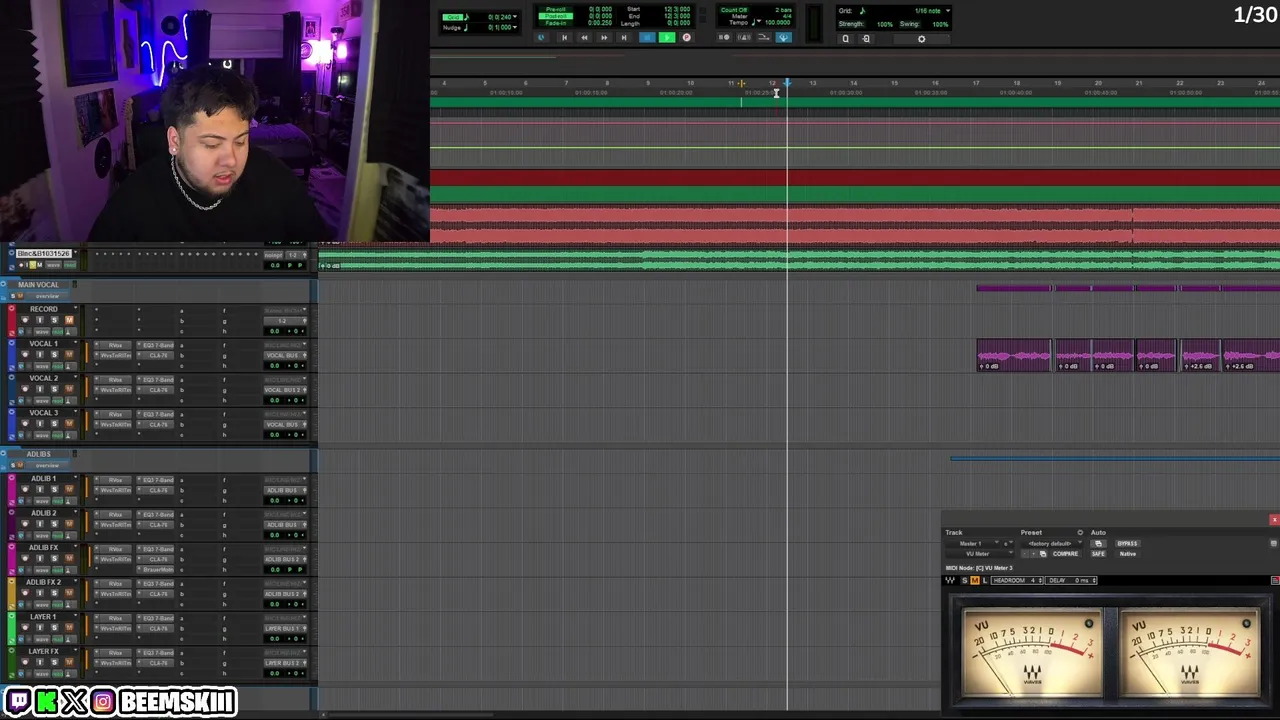This screenshot has height=720, width=1280.
Task: Solo the LAYER FX track
Action: click(54, 663)
